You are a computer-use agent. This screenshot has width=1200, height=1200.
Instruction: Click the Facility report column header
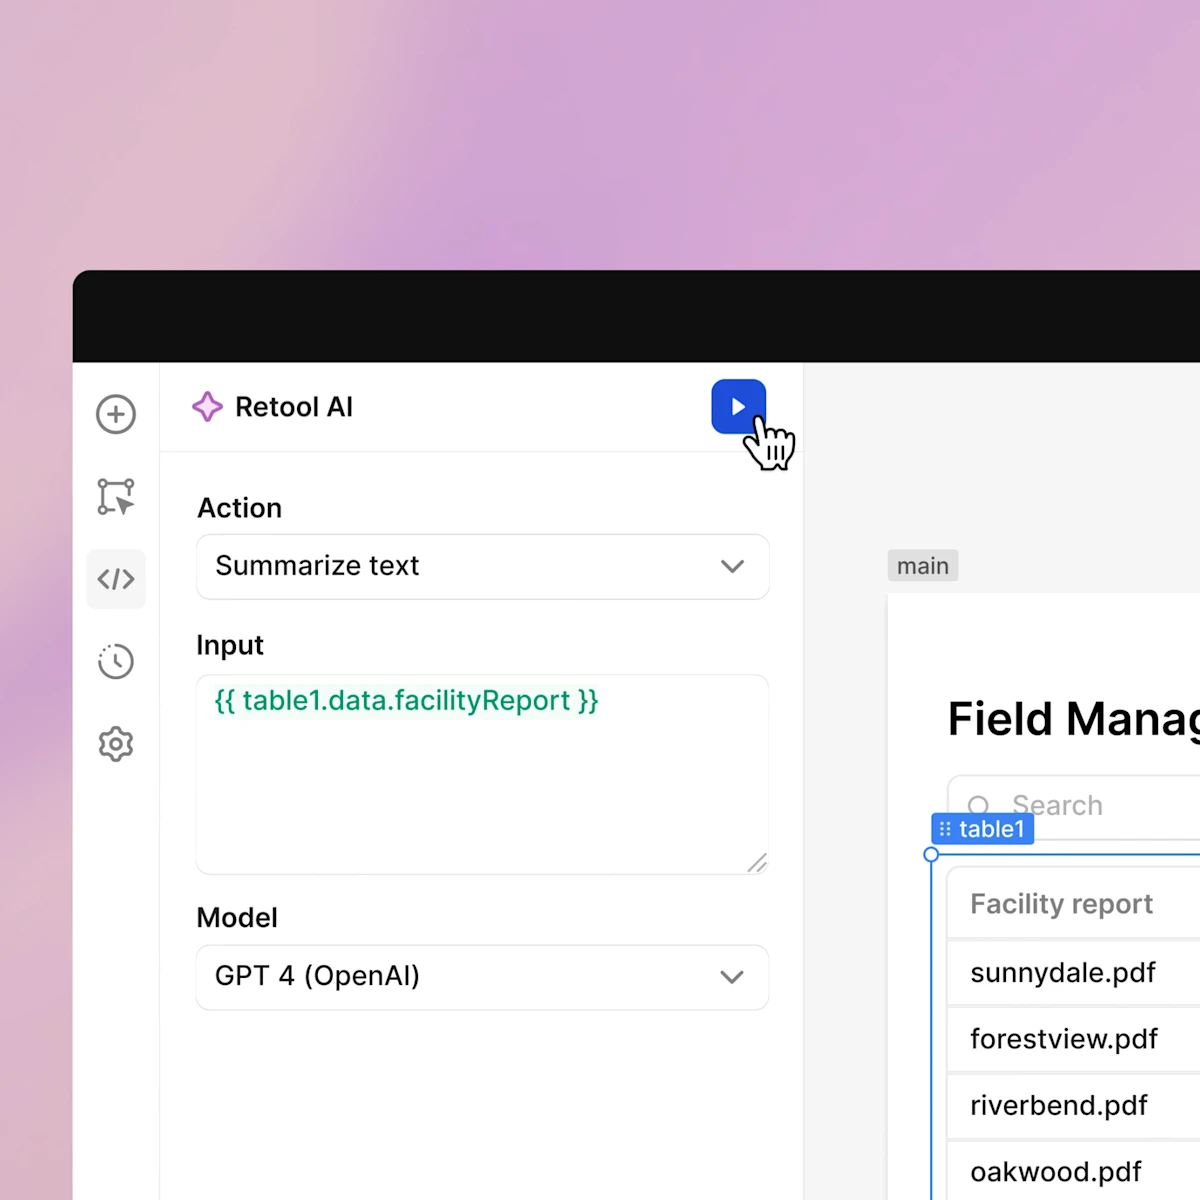(x=1061, y=903)
